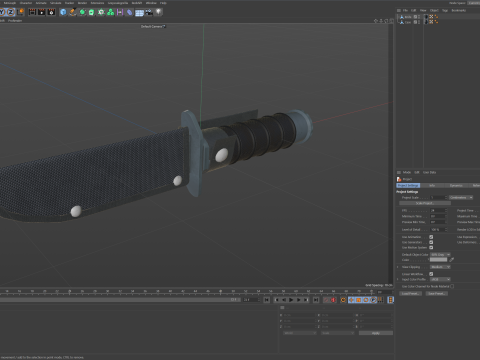Open Edit Render Settings icon

pos(51,12)
